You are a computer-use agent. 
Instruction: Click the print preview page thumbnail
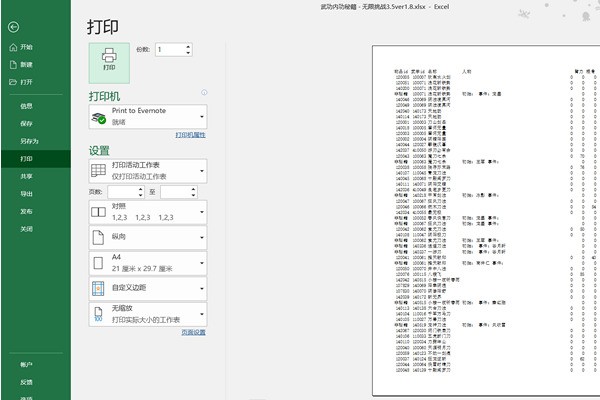pos(486,221)
